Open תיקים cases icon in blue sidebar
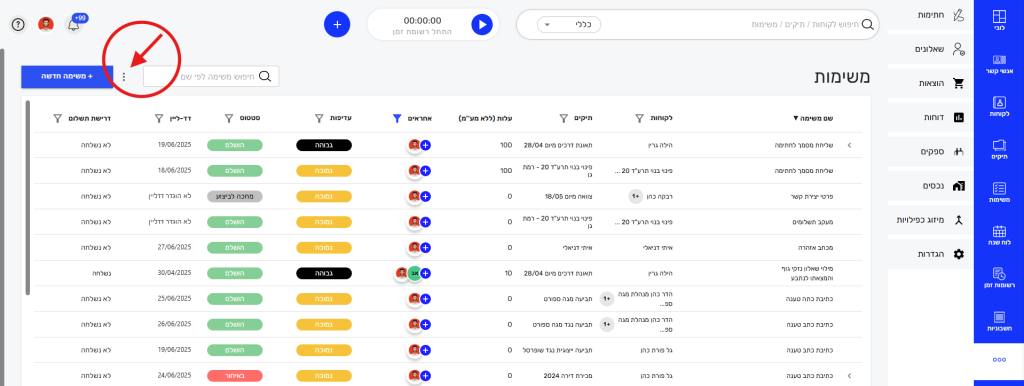The height and width of the screenshot is (386, 1024). point(999,150)
